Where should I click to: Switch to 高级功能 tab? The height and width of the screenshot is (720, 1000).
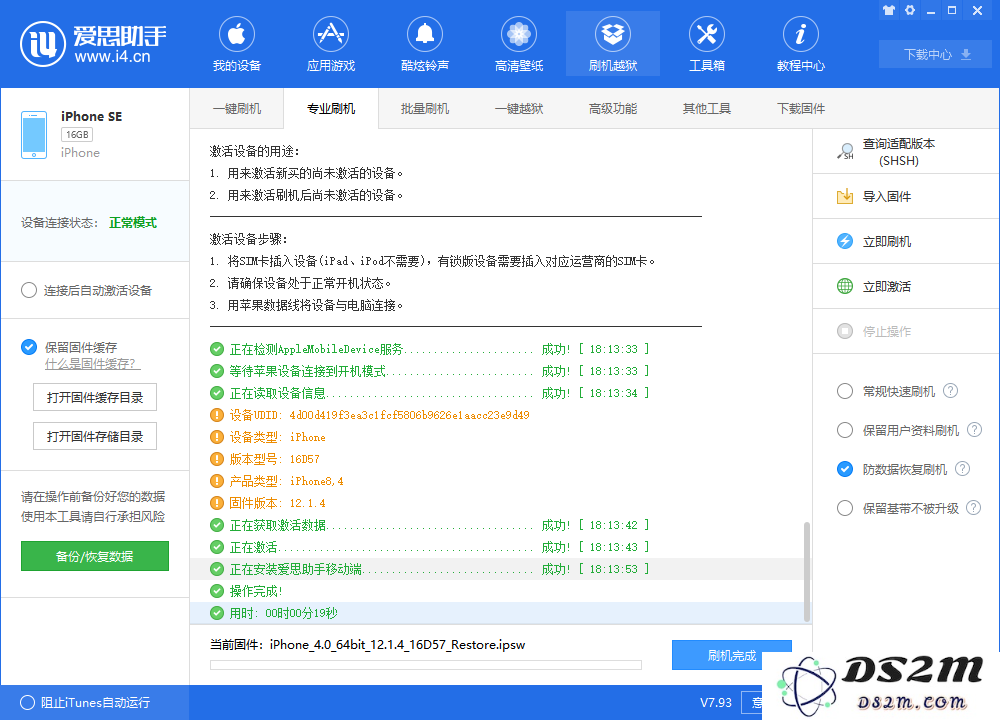(613, 108)
